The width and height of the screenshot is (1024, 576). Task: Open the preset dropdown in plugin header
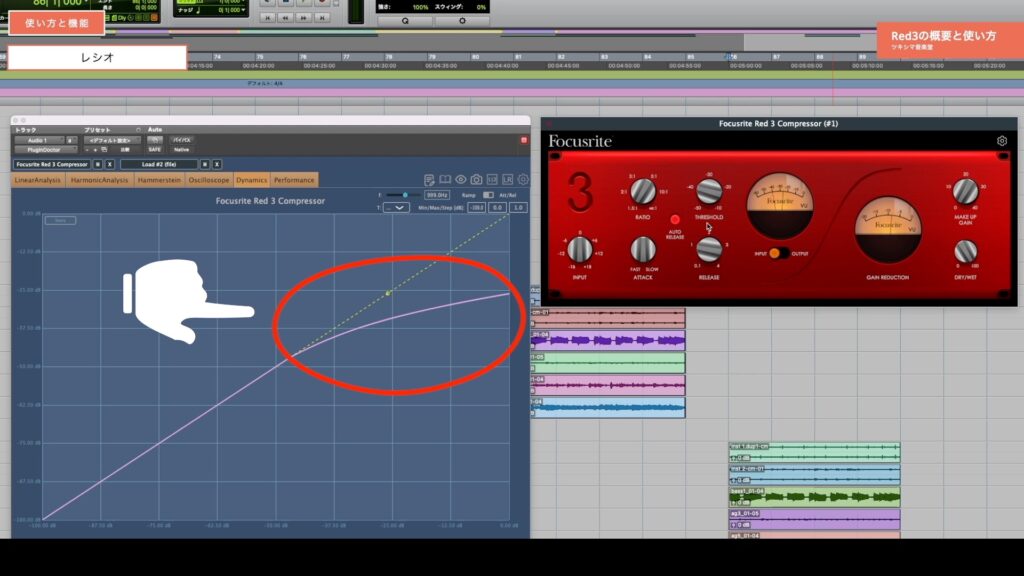click(112, 140)
